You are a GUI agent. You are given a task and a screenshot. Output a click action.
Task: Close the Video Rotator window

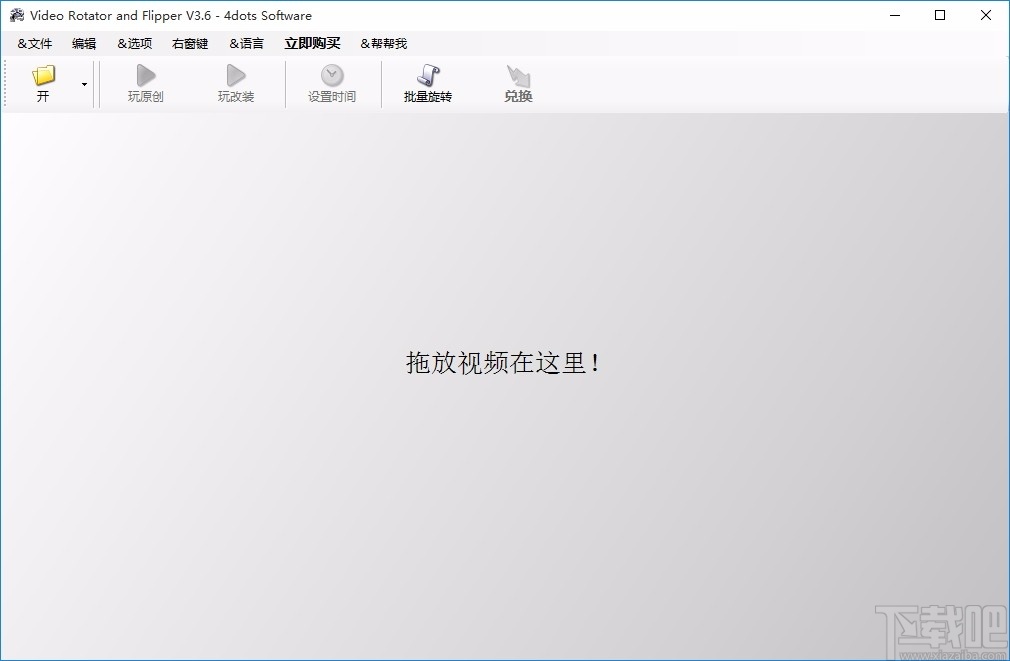tap(986, 15)
